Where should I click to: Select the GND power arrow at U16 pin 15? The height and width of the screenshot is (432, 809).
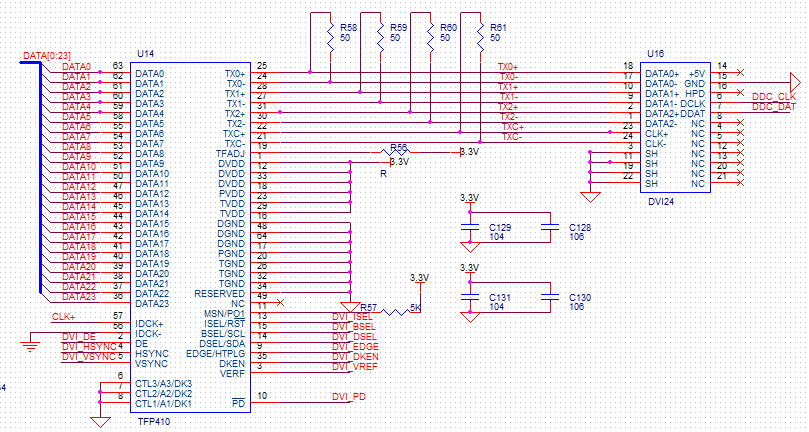[795, 82]
